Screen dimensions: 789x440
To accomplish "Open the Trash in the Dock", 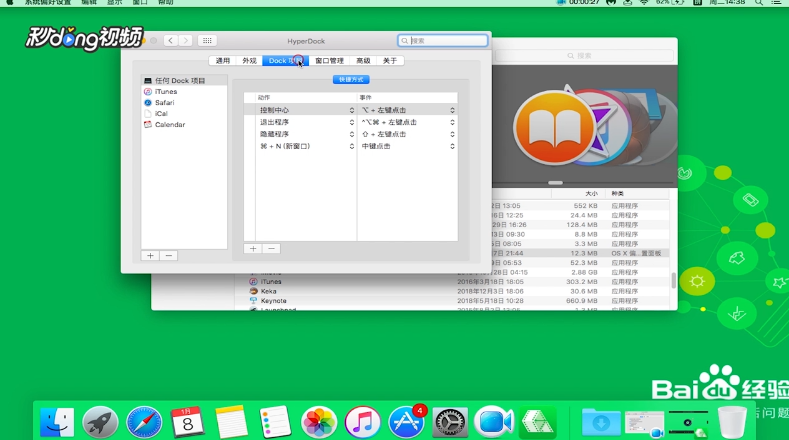I will [x=732, y=421].
